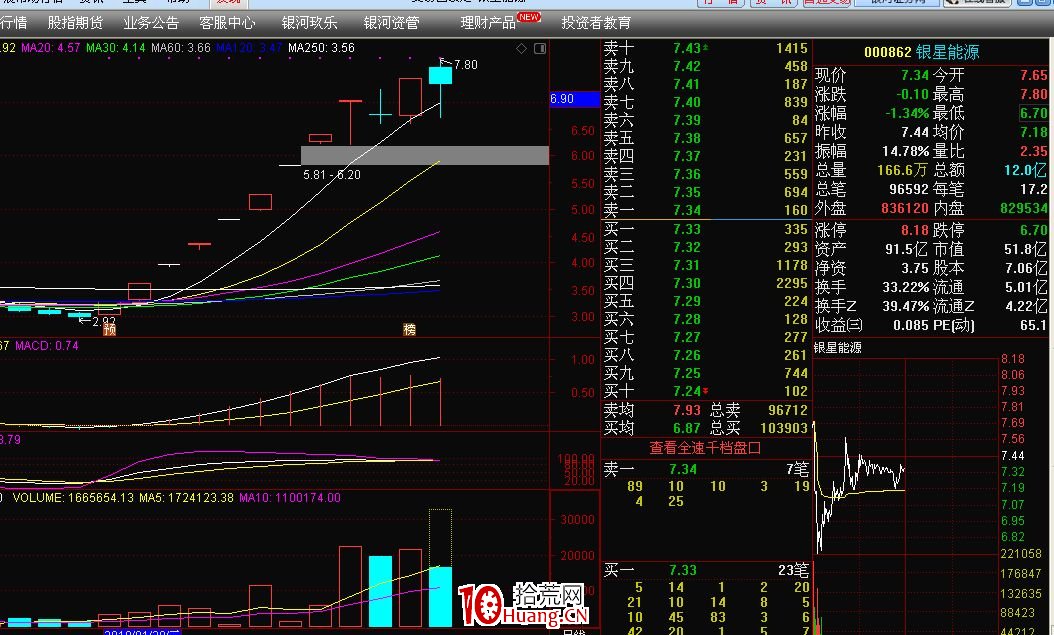
Task: Click the MACD: 0.74 indicator label
Action: click(47, 345)
